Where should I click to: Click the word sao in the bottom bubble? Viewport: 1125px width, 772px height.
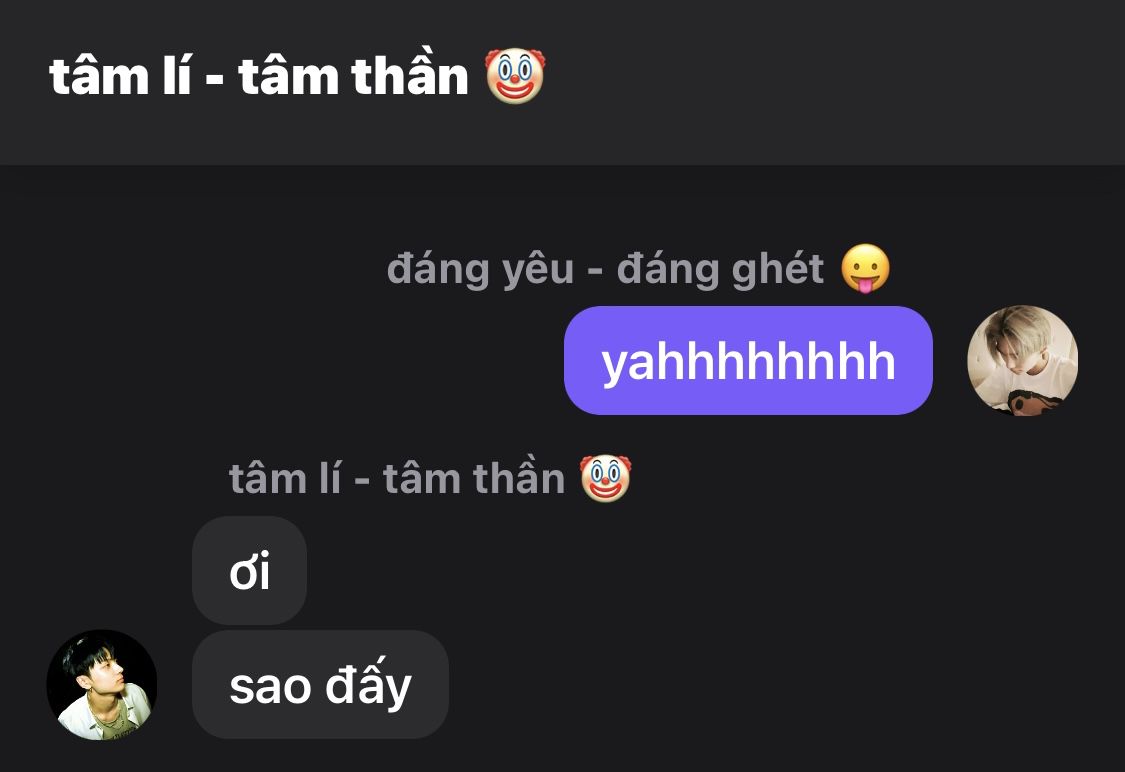click(x=270, y=687)
